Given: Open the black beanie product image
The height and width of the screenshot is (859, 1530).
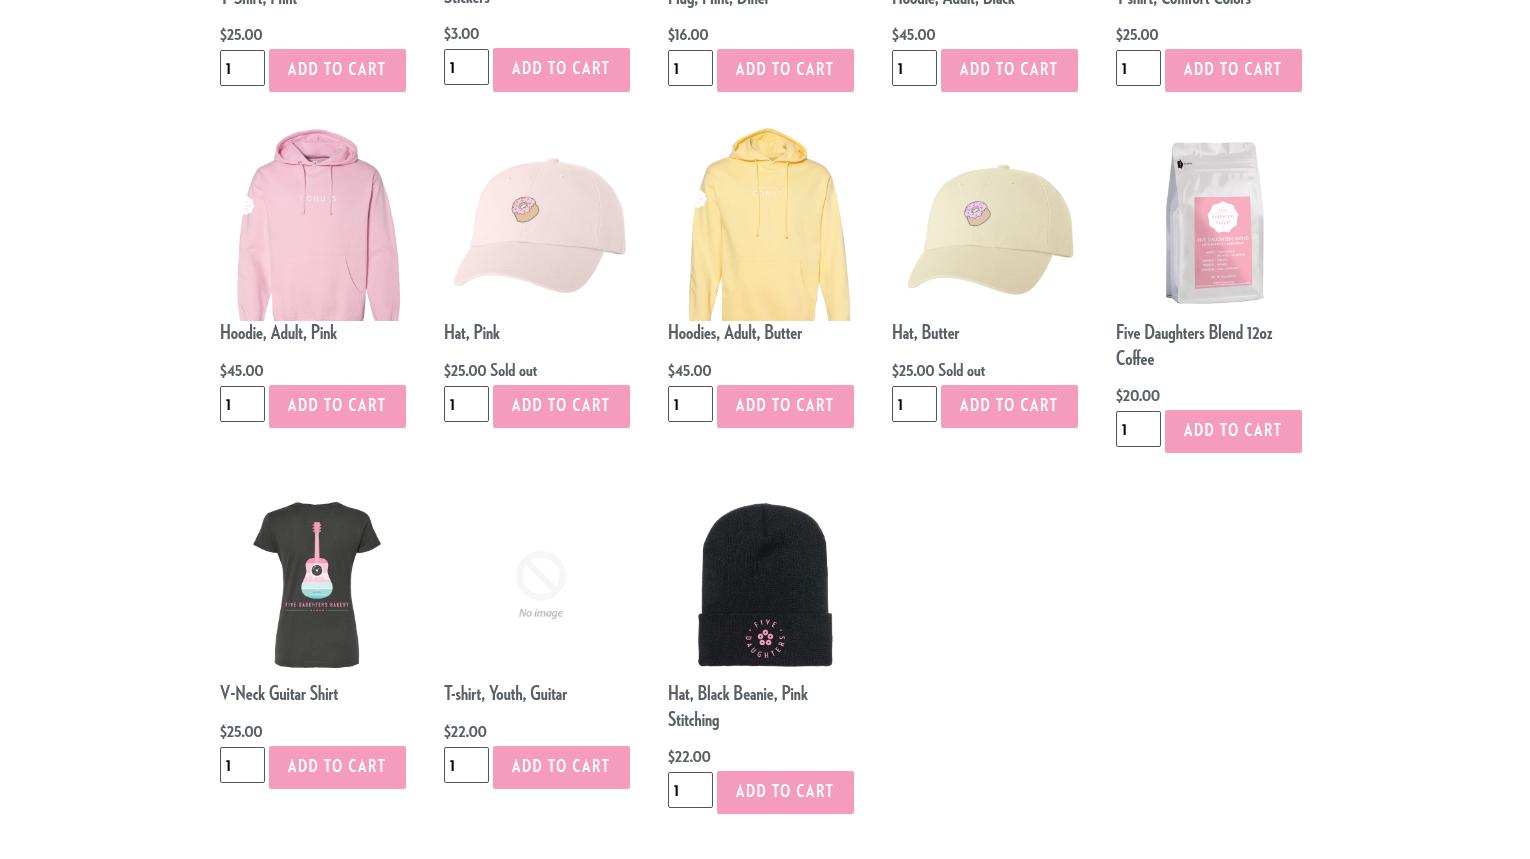Looking at the screenshot, I should point(765,584).
